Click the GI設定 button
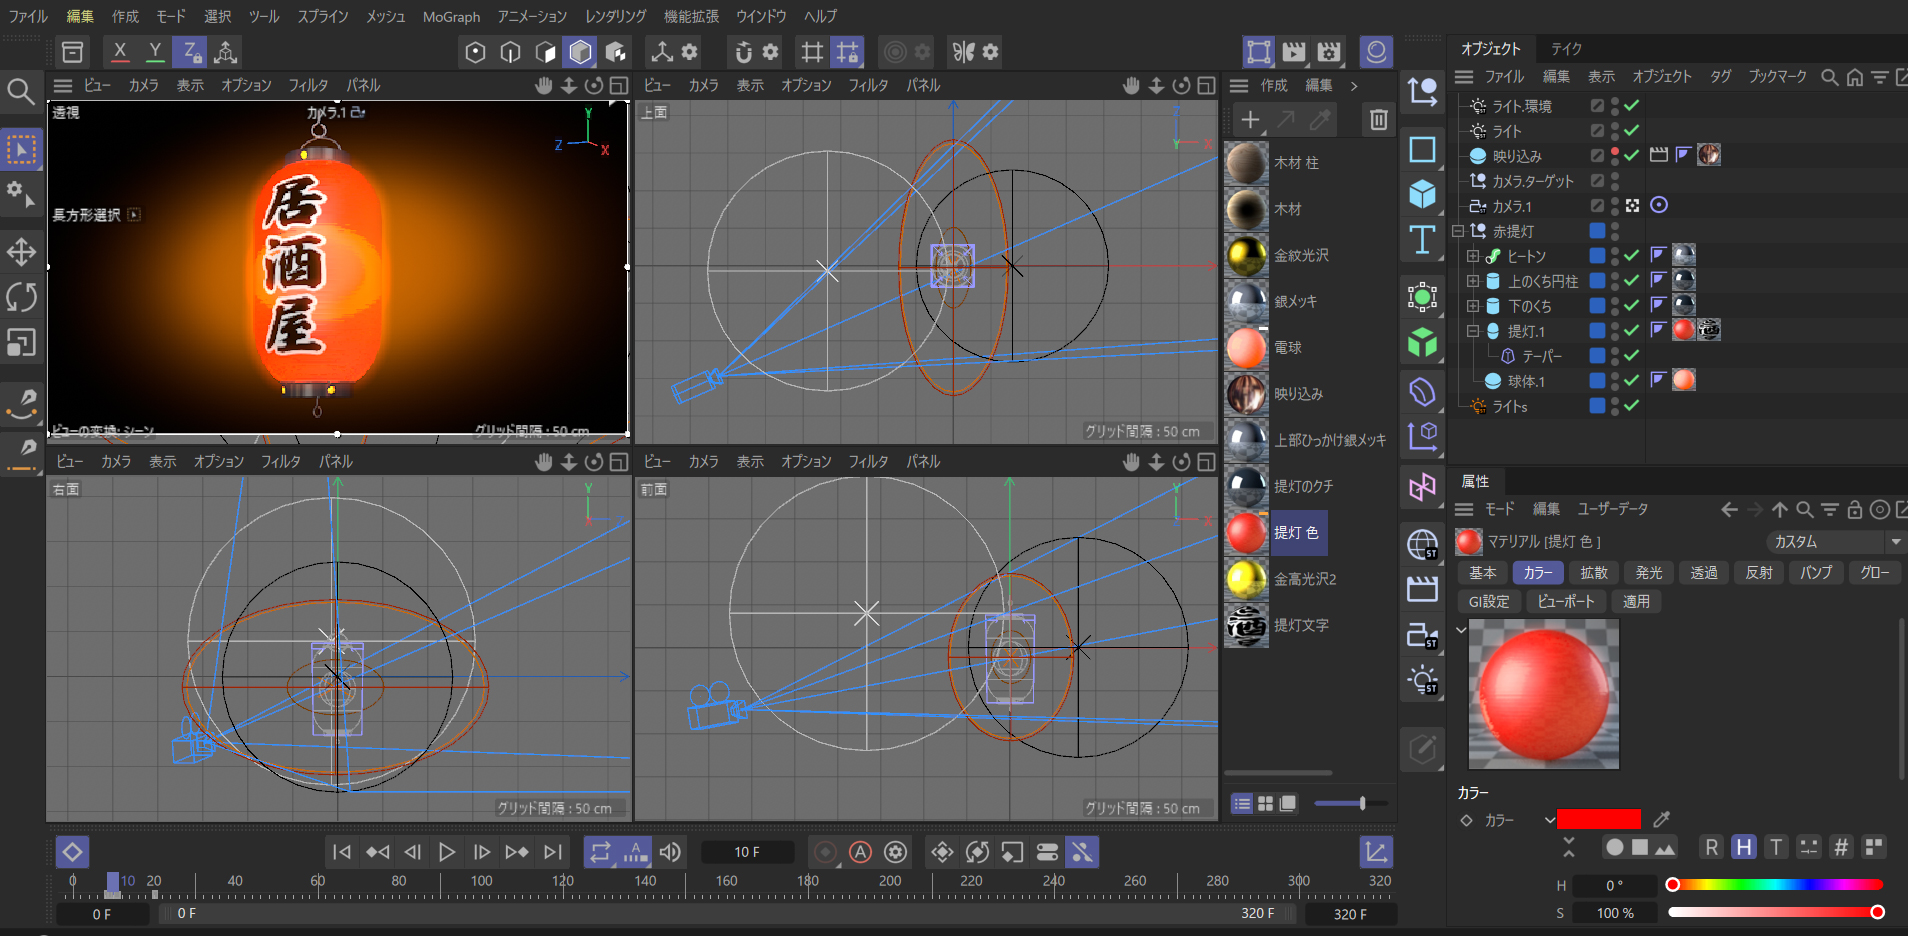Viewport: 1908px width, 936px height. pyautogui.click(x=1488, y=601)
